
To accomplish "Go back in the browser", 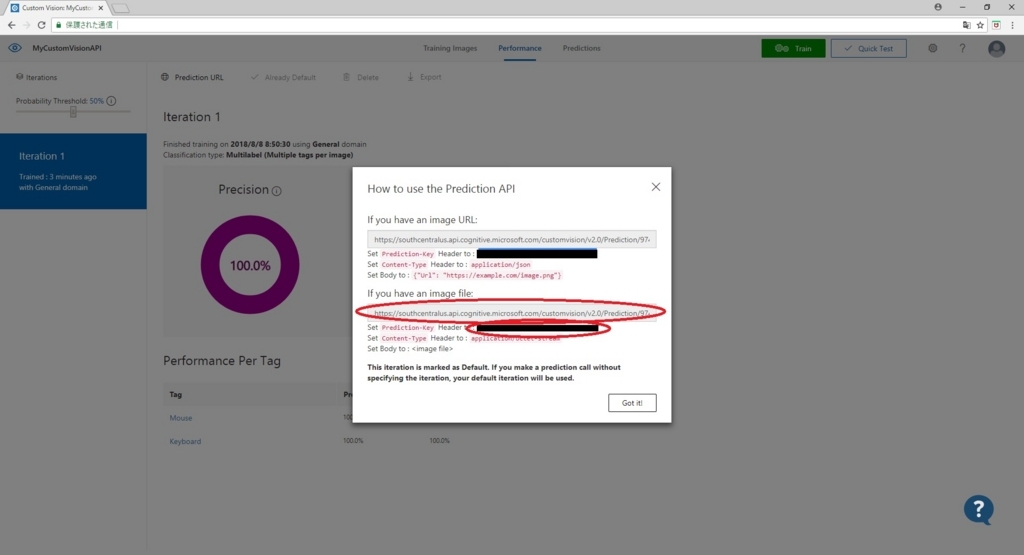I will [x=11, y=25].
